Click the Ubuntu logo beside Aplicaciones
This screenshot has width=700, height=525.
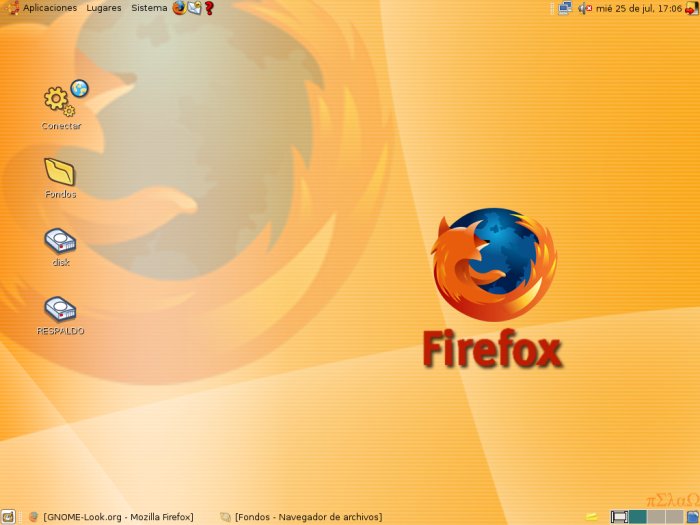coord(12,8)
